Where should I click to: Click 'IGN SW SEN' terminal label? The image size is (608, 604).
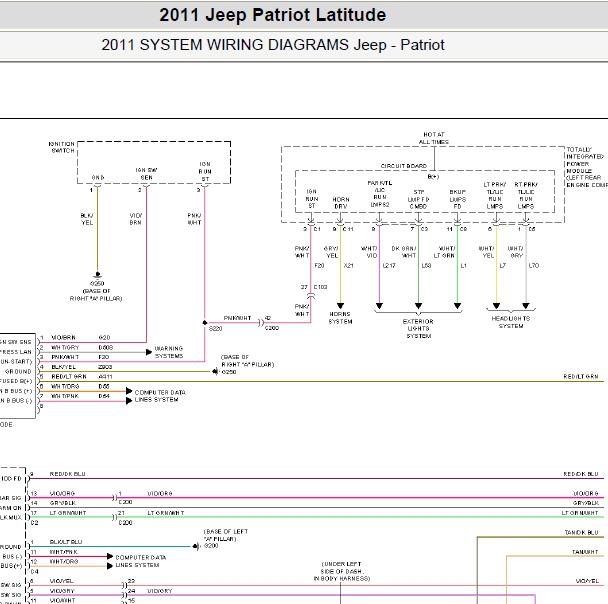[x=147, y=174]
